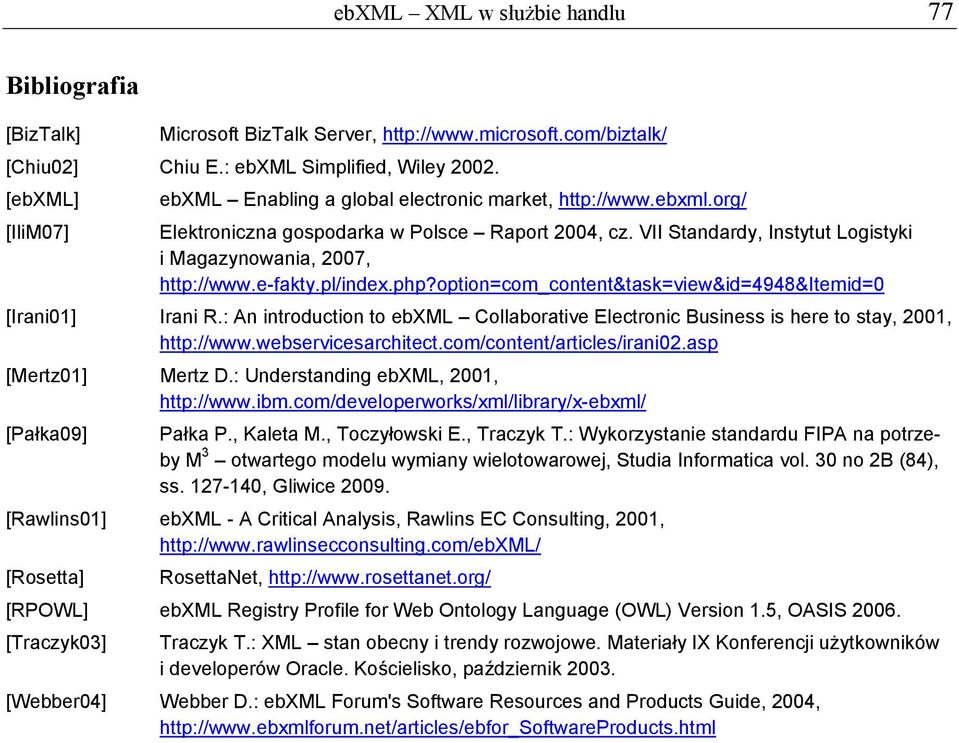
Task: Click 'ss. 127-140, Gliwice 2009.'
Action: point(274,486)
